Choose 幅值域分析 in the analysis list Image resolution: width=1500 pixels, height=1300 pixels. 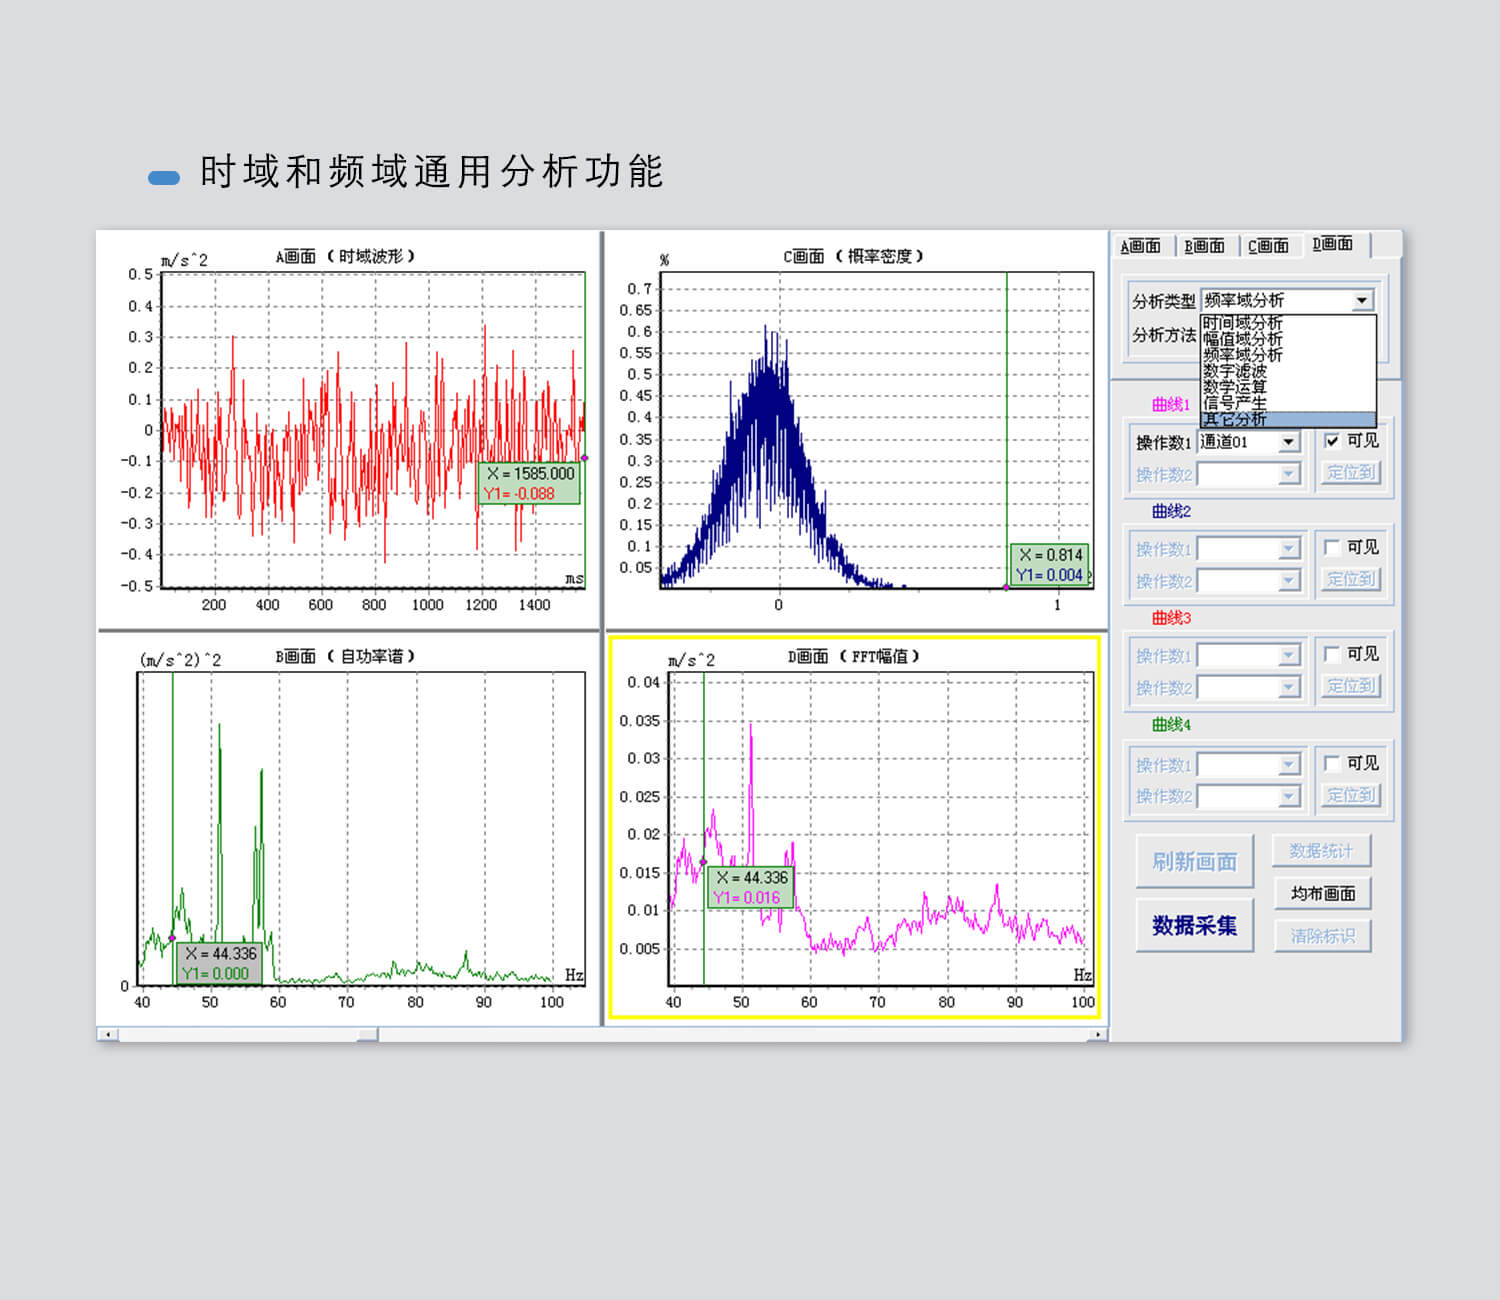(1242, 339)
